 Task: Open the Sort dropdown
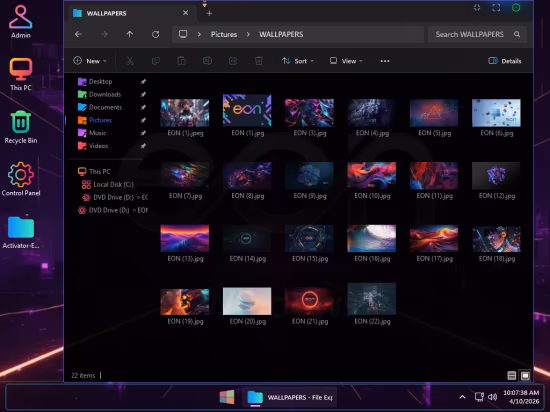point(298,61)
